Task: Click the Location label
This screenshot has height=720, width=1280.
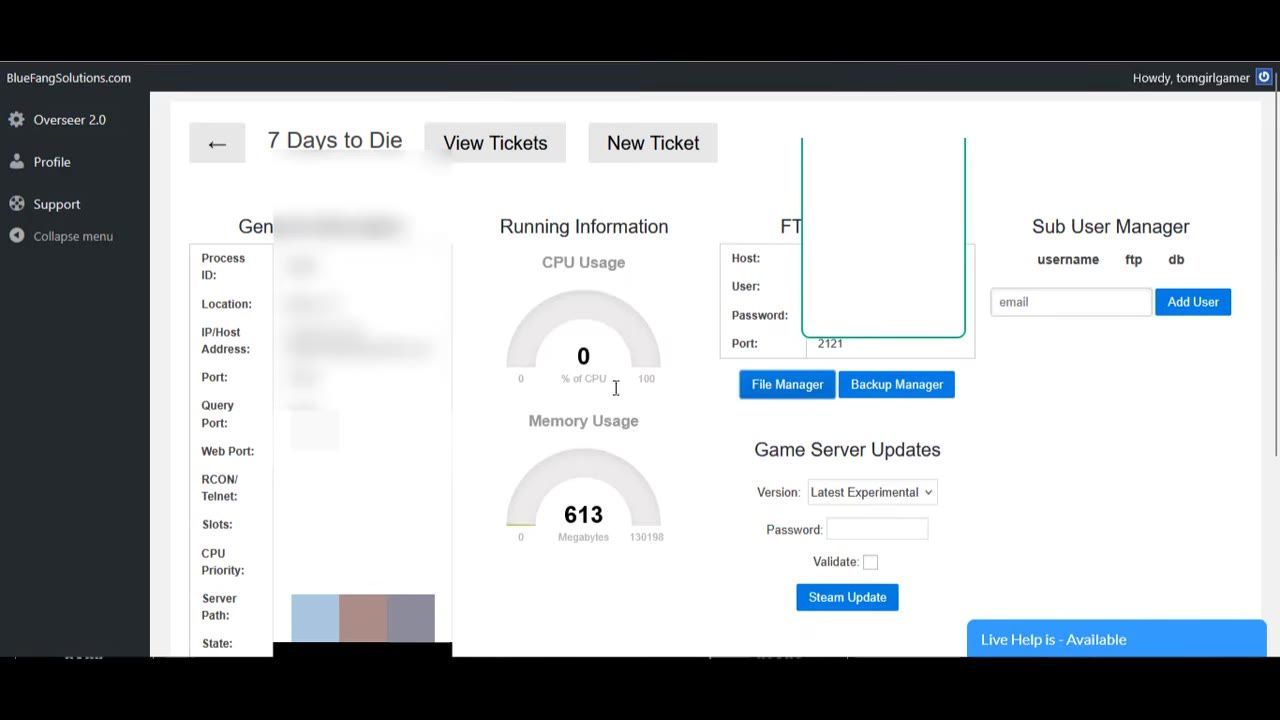Action: (226, 304)
